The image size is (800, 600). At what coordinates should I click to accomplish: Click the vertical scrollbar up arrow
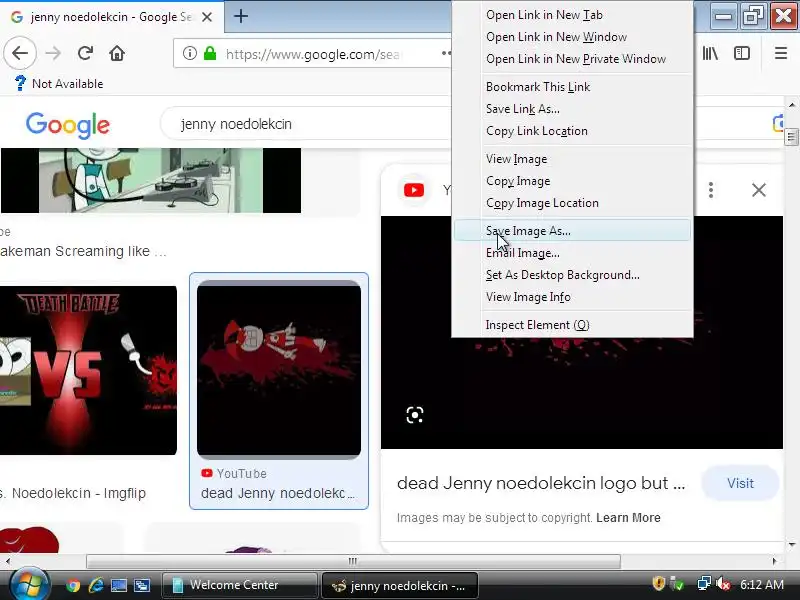coord(792,105)
